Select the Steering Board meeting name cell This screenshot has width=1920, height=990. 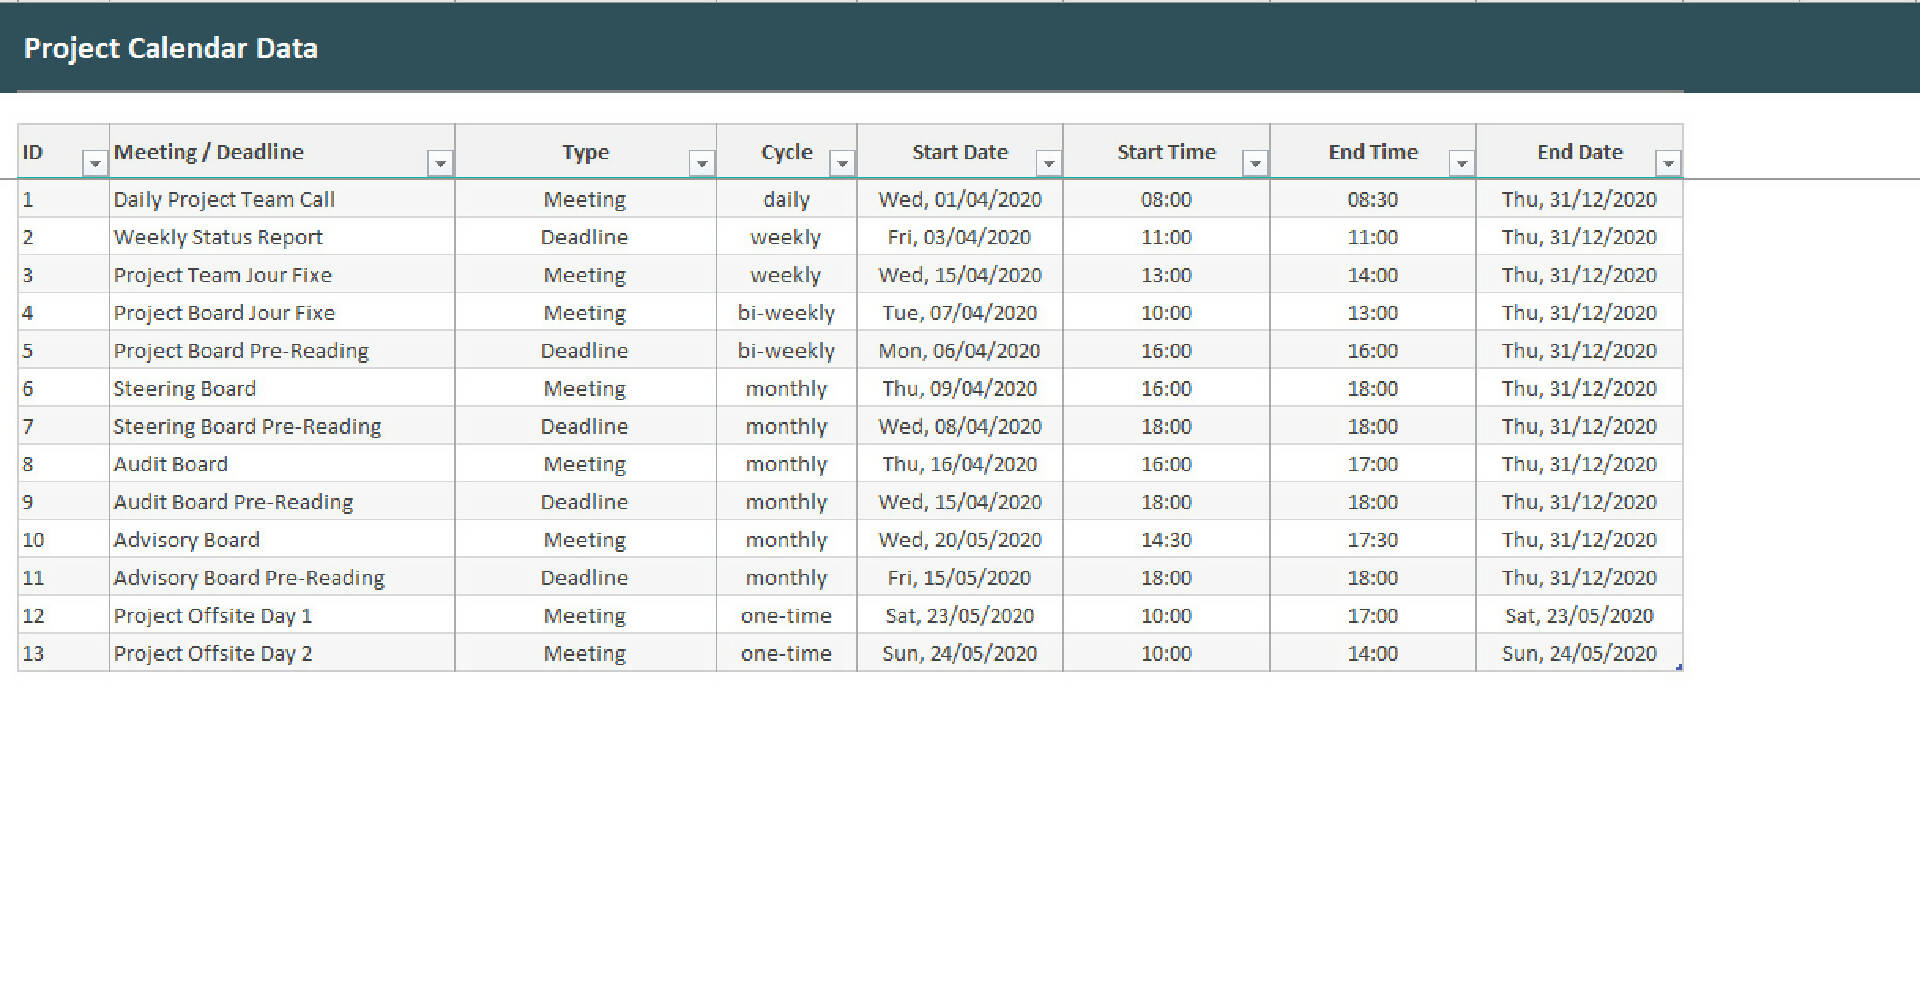184,388
